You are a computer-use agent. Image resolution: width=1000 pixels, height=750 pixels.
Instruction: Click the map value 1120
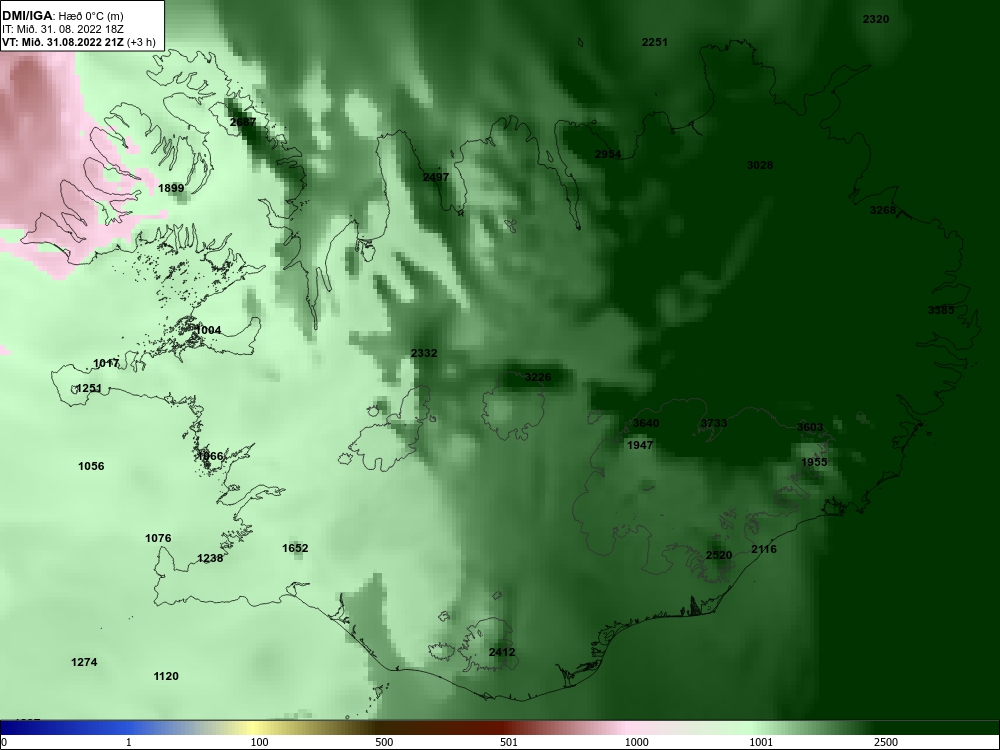[x=166, y=677]
